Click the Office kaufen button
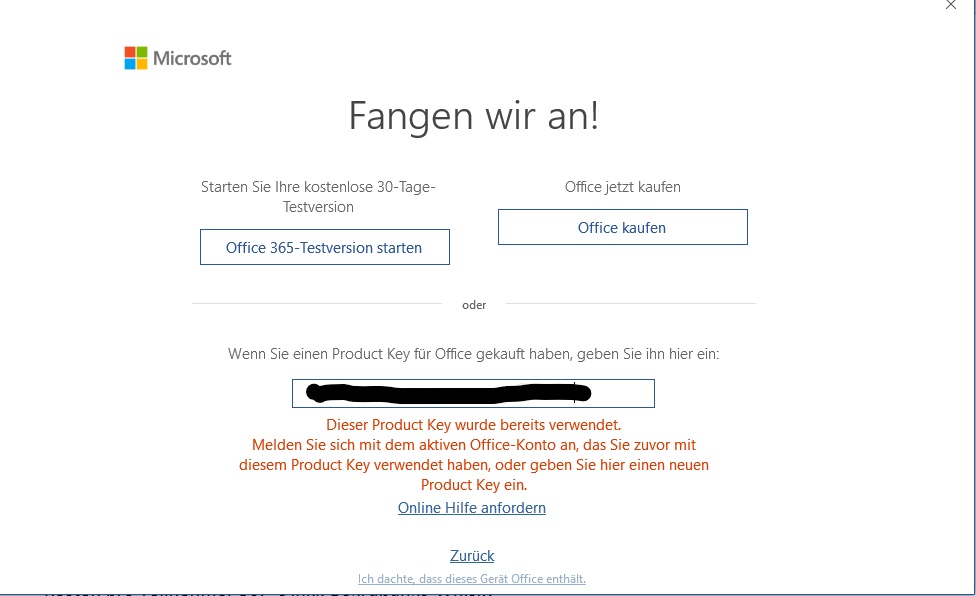Viewport: 976px width, 596px height. click(622, 227)
